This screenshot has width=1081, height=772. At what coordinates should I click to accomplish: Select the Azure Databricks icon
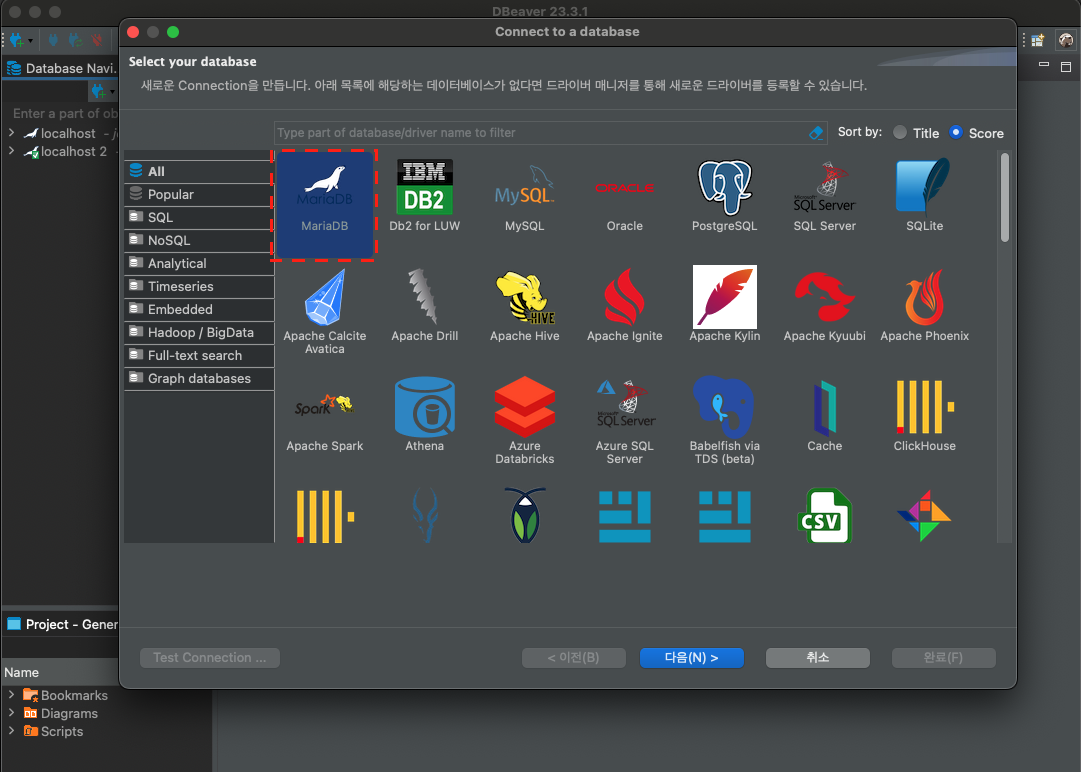coord(524,421)
